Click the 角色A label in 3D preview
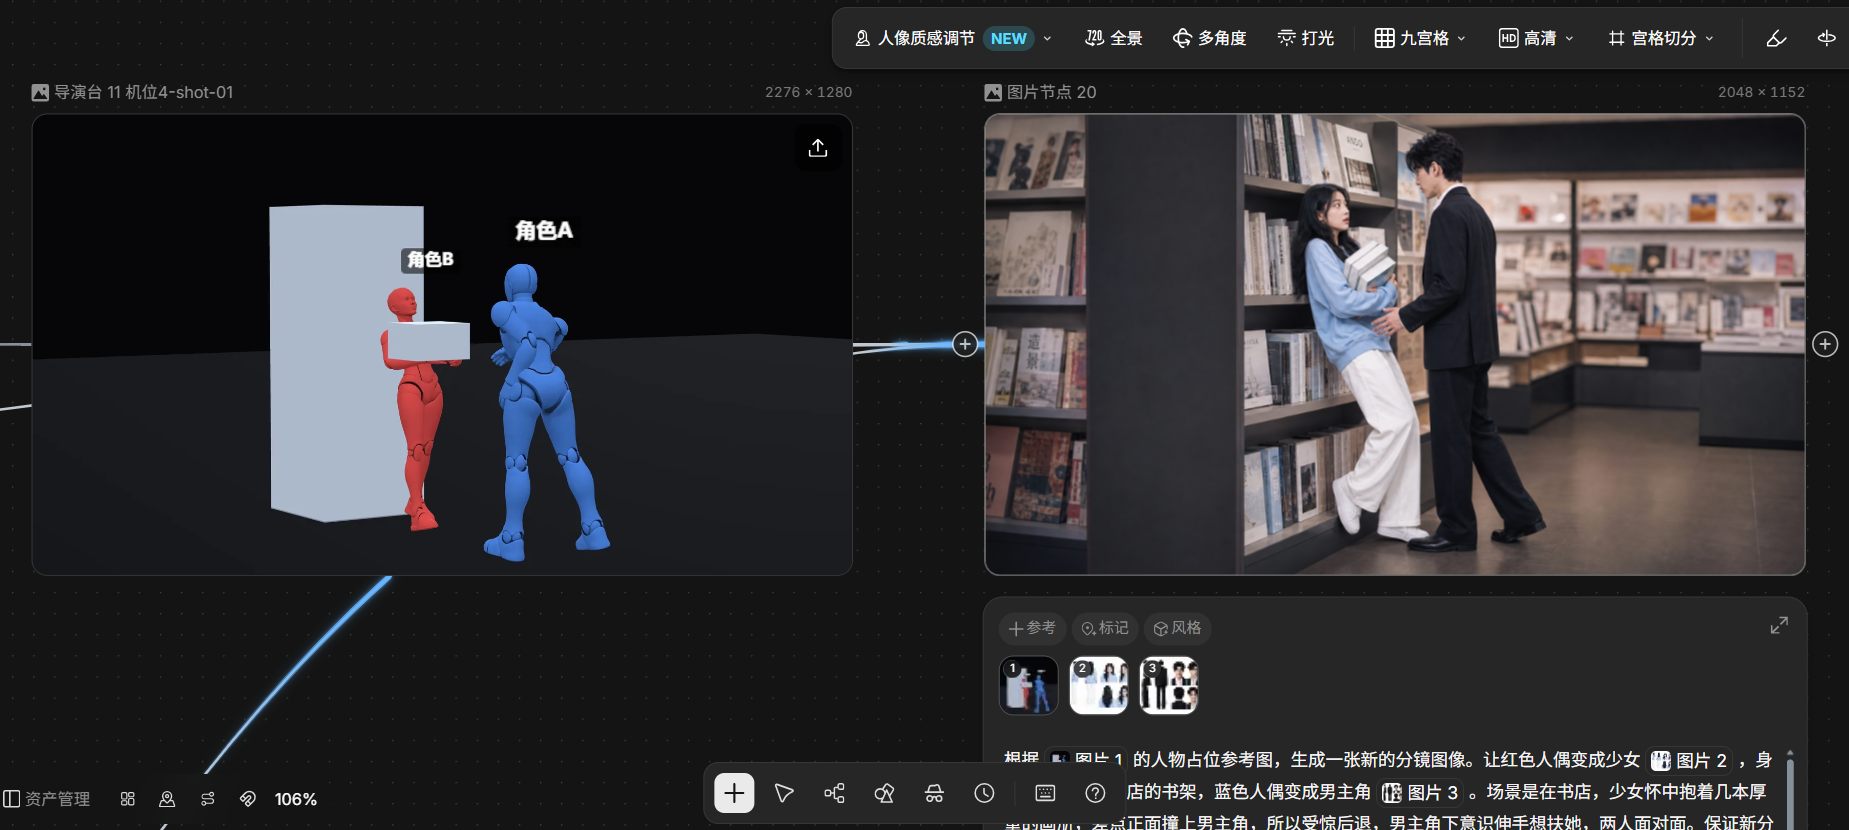This screenshot has width=1849, height=830. (x=544, y=231)
